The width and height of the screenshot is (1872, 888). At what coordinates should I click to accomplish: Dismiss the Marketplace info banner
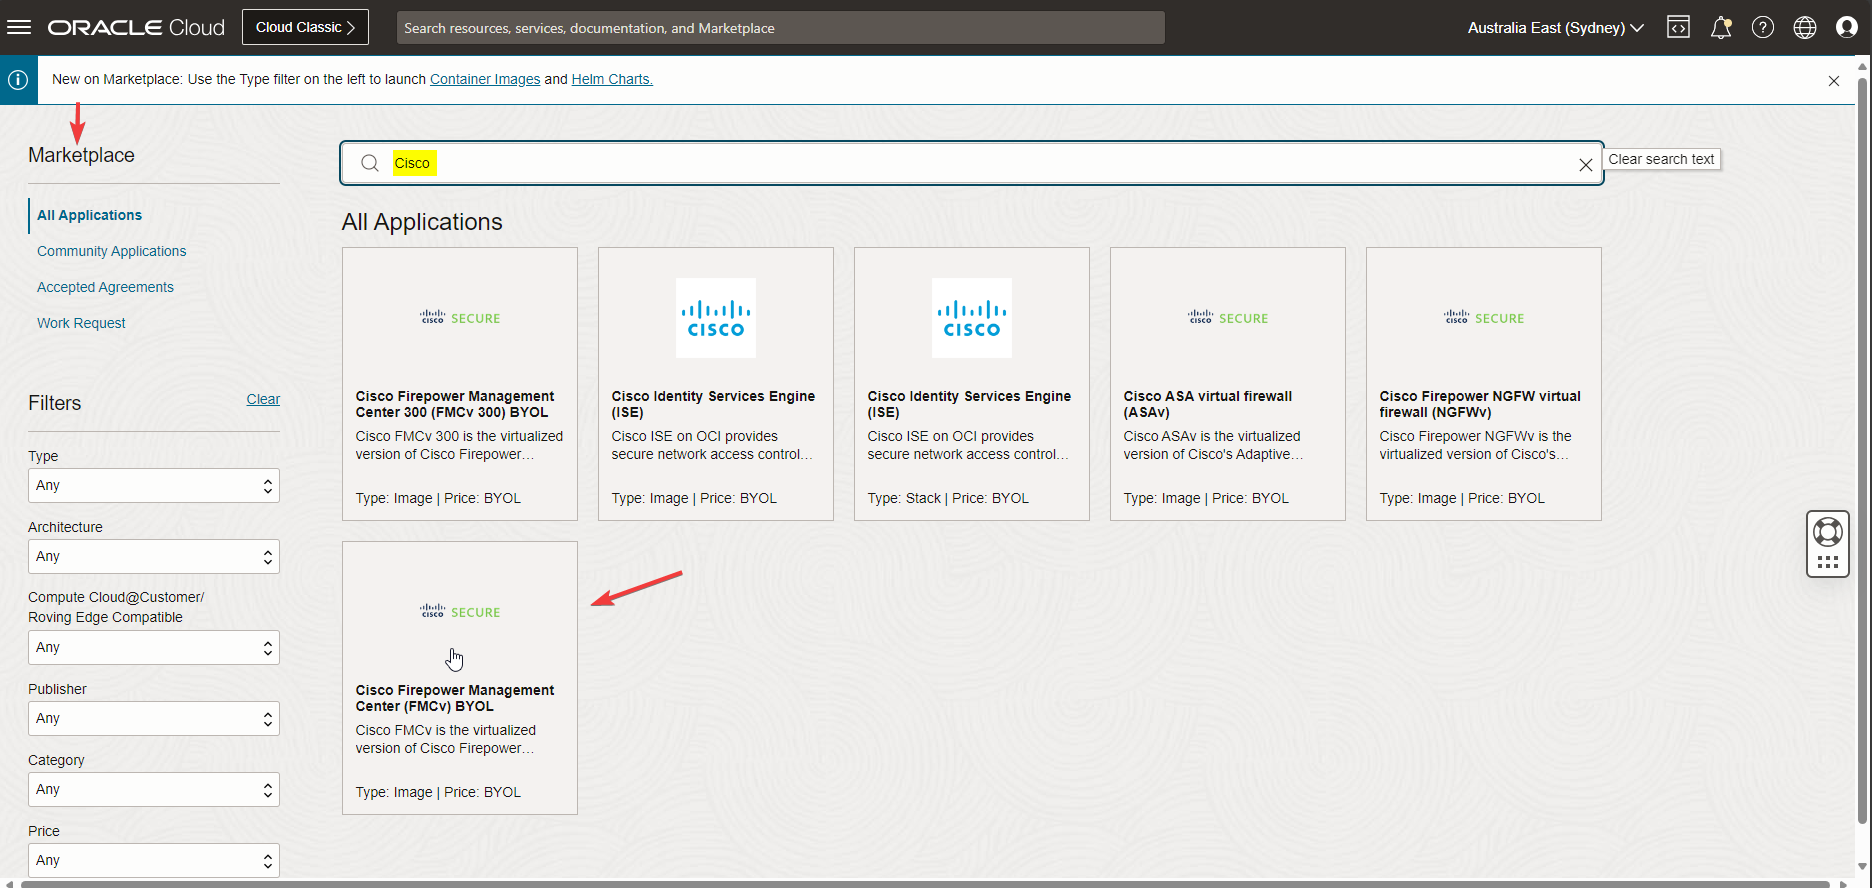coord(1834,81)
